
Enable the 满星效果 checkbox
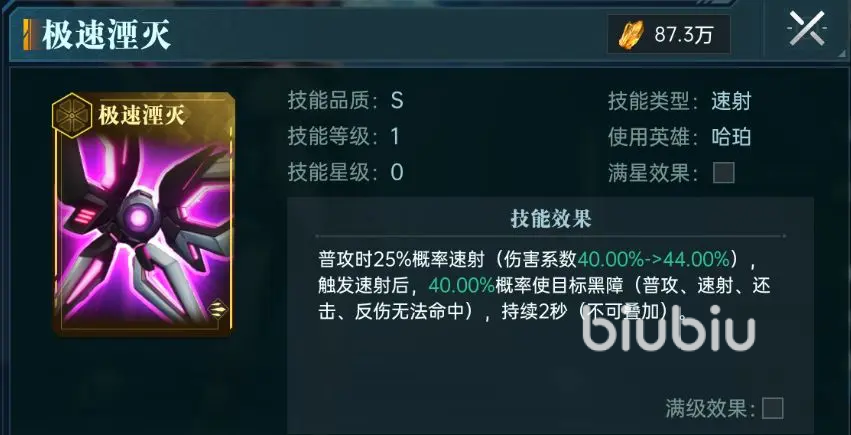[723, 173]
